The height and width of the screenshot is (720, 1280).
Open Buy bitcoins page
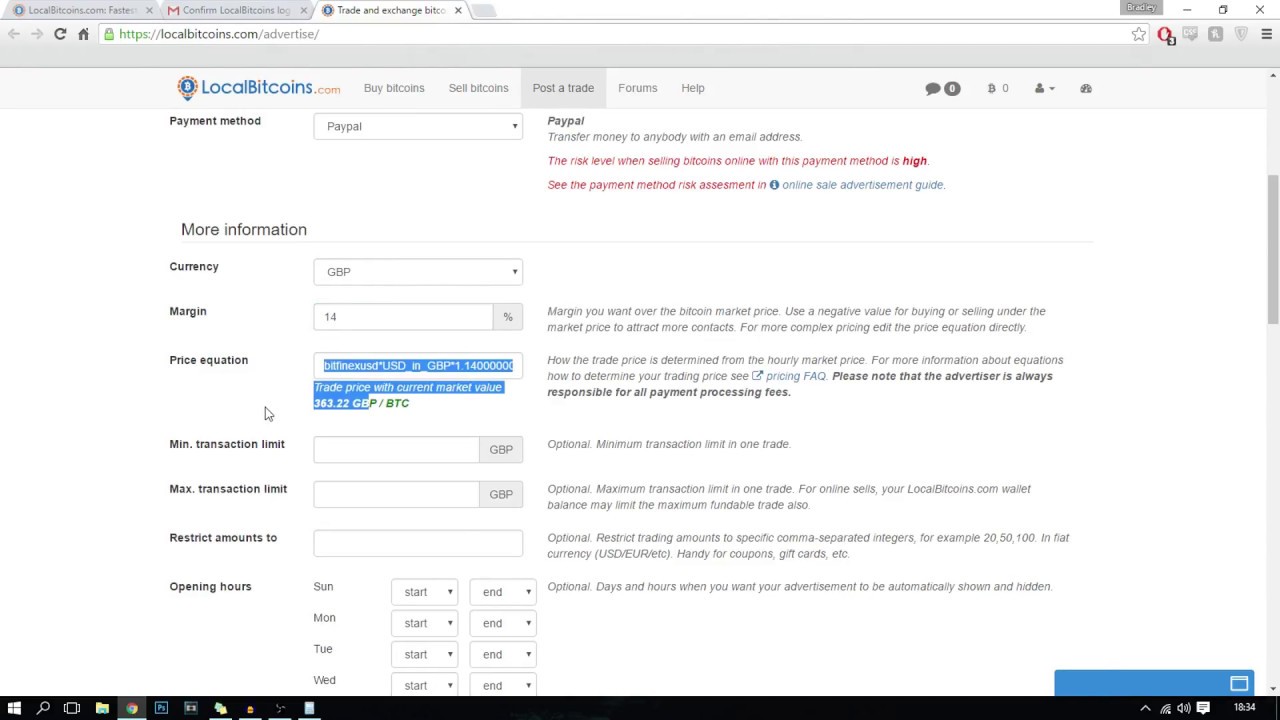coord(394,88)
